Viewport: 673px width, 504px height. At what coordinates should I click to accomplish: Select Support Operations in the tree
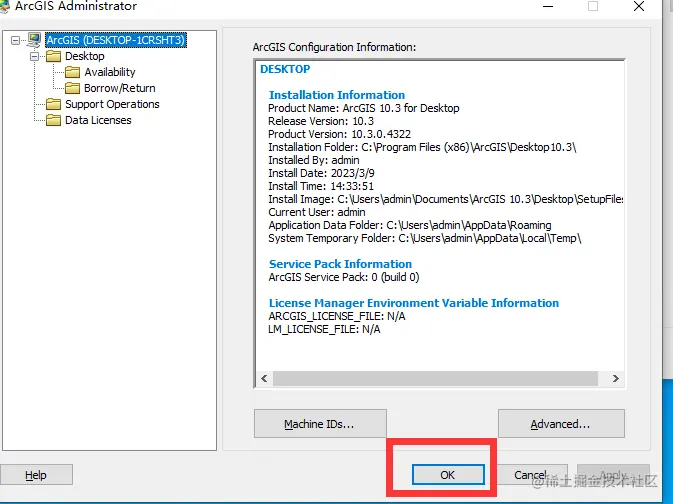pyautogui.click(x=112, y=104)
